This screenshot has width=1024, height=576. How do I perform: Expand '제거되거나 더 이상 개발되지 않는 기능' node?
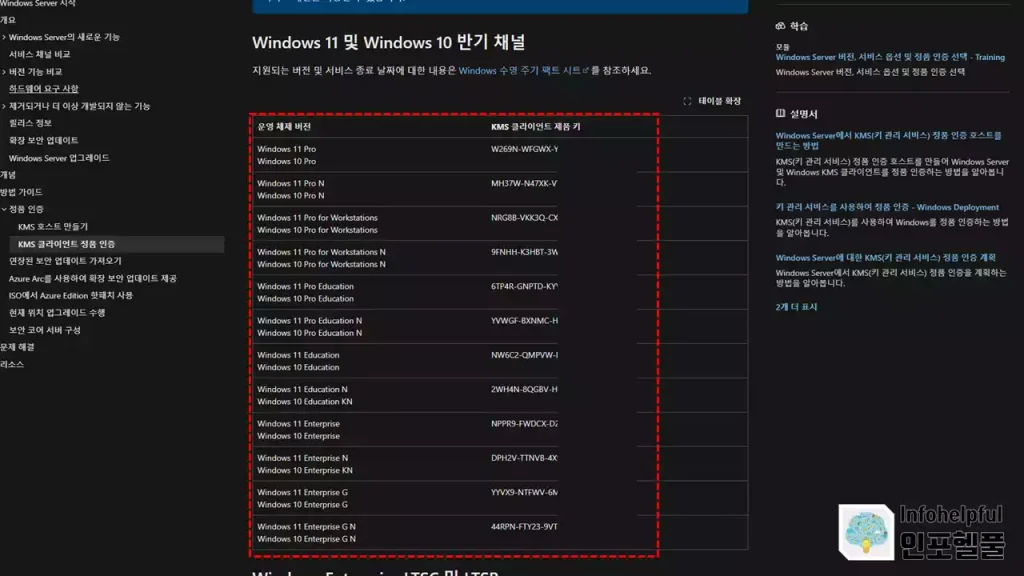[4, 106]
